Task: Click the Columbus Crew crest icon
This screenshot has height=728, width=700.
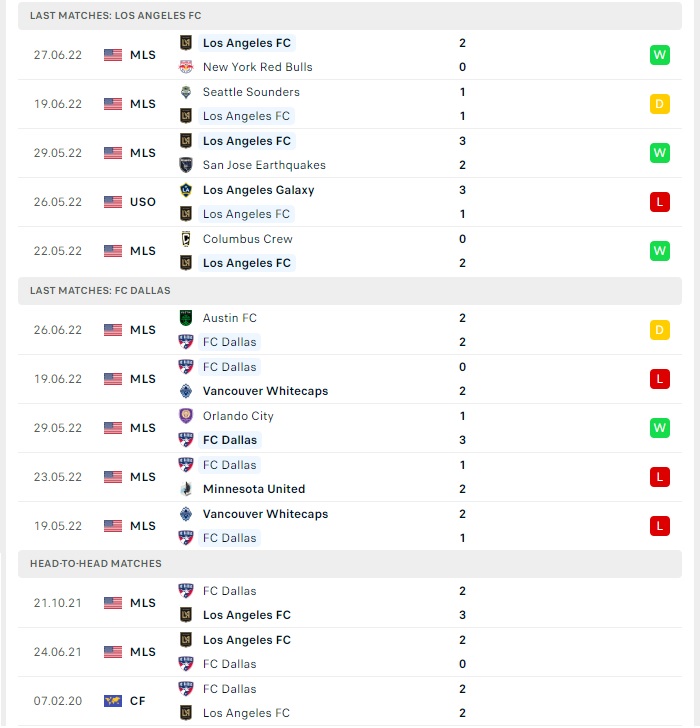Action: [x=186, y=239]
